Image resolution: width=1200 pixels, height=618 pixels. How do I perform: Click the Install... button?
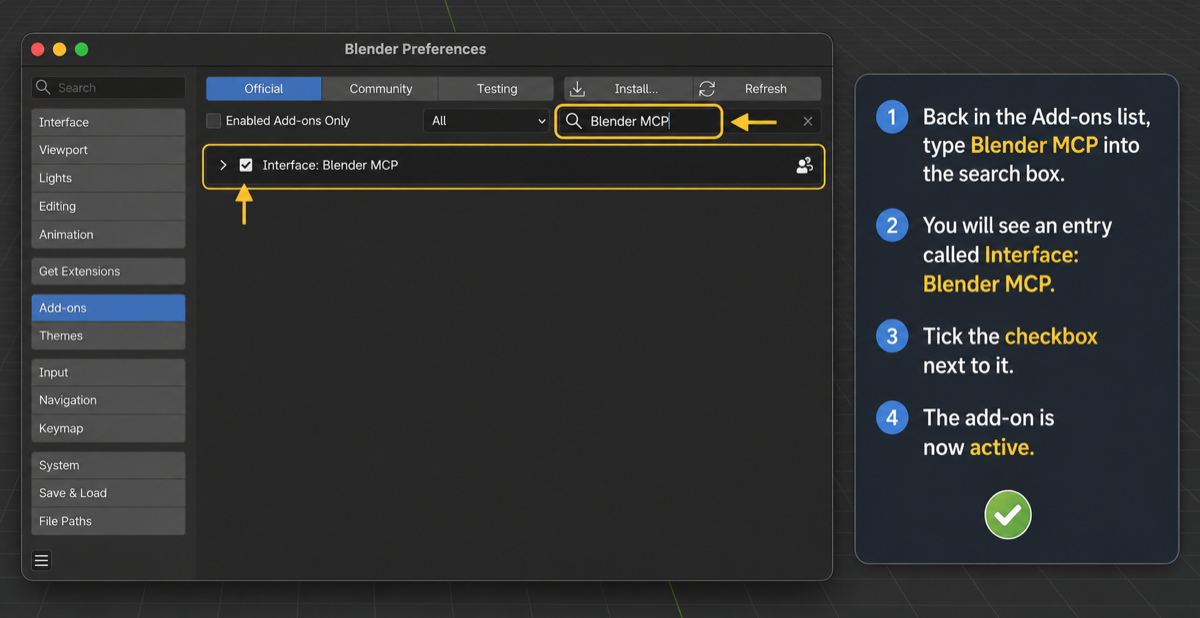pyautogui.click(x=627, y=88)
